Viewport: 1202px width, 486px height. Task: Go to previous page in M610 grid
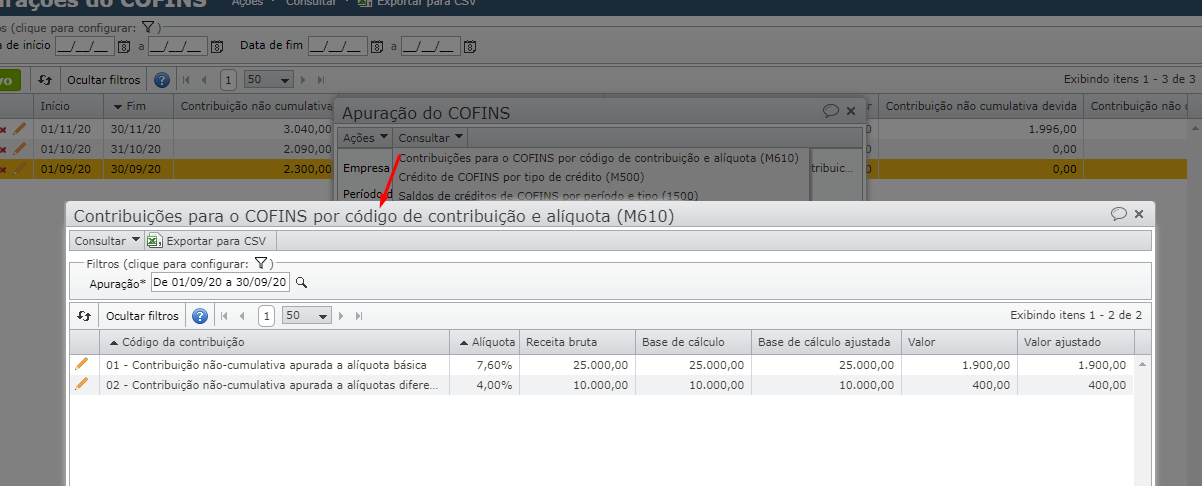(x=242, y=316)
